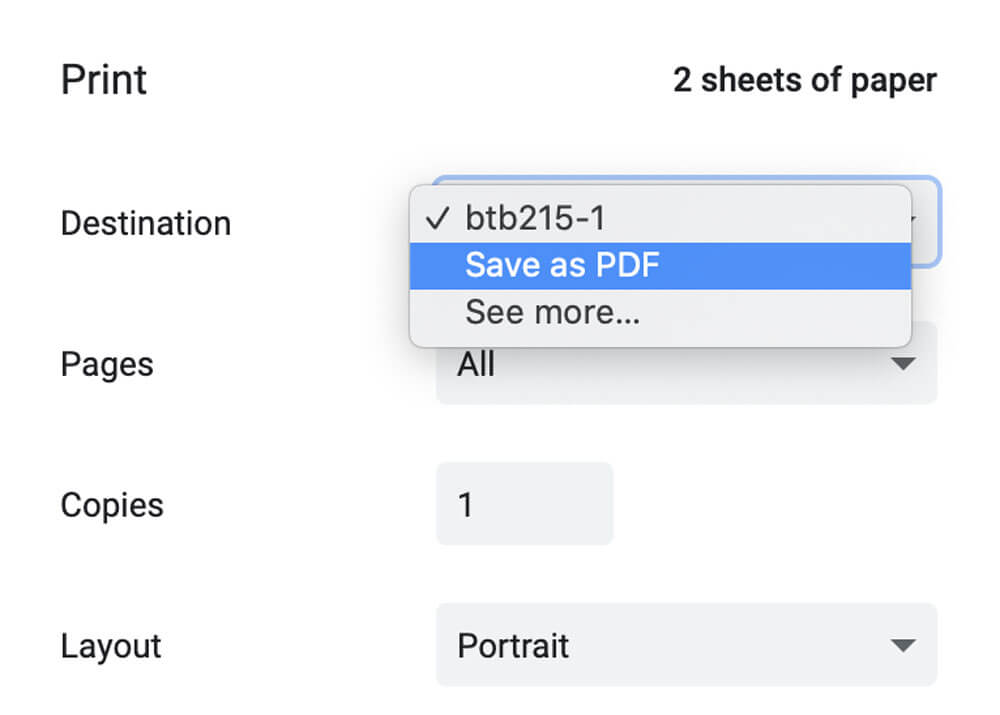Image resolution: width=1000 pixels, height=715 pixels.
Task: Click the checkmark beside btb215-1
Action: [x=437, y=217]
